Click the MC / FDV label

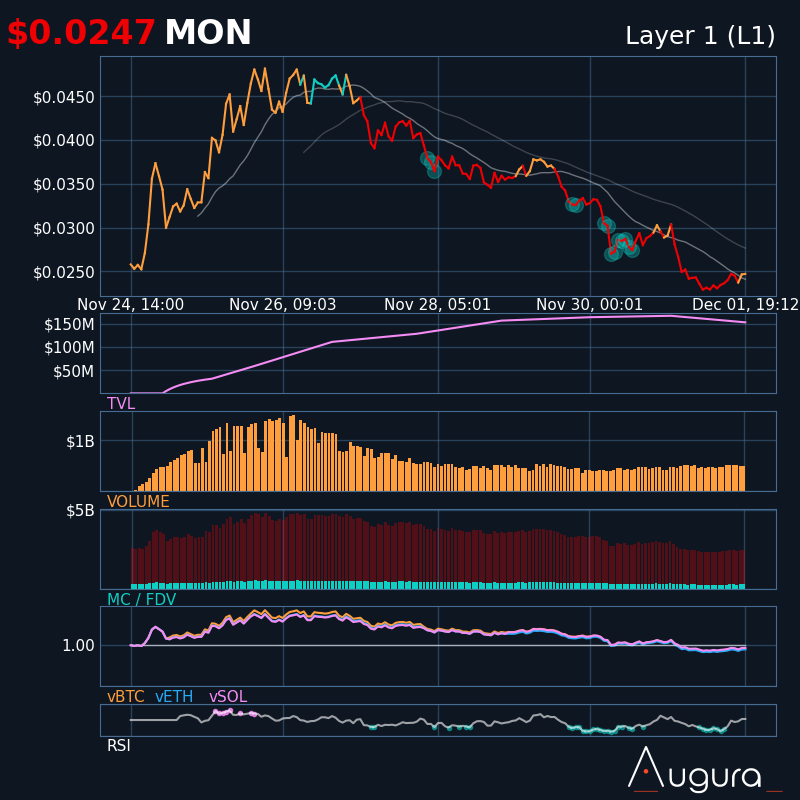click(141, 600)
